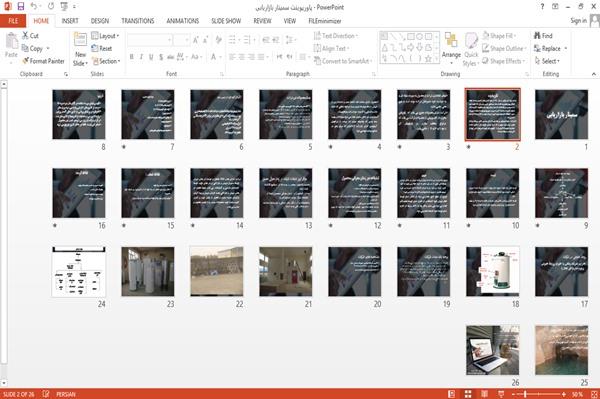Image resolution: width=600 pixels, height=399 pixels.
Task: Select slide 1 thumbnail
Action: pos(561,114)
